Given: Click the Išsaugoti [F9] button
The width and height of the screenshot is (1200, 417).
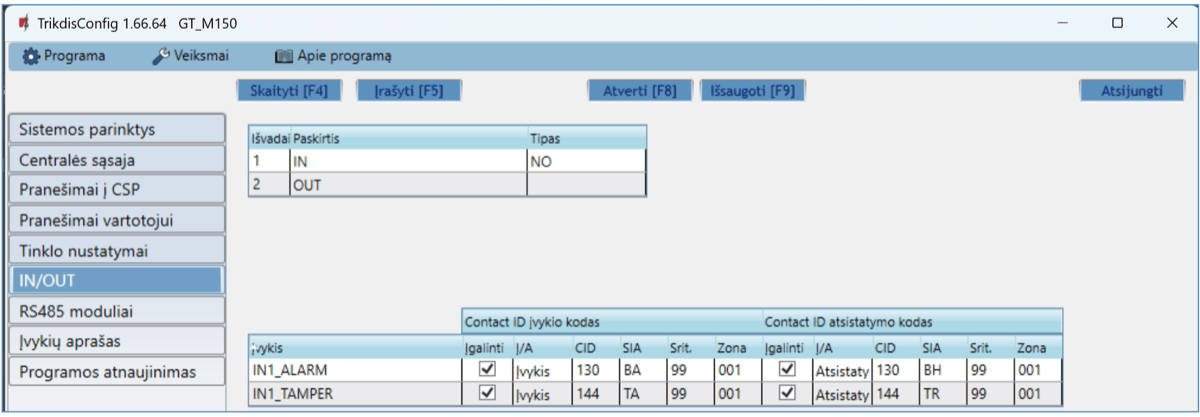Looking at the screenshot, I should pyautogui.click(x=752, y=90).
